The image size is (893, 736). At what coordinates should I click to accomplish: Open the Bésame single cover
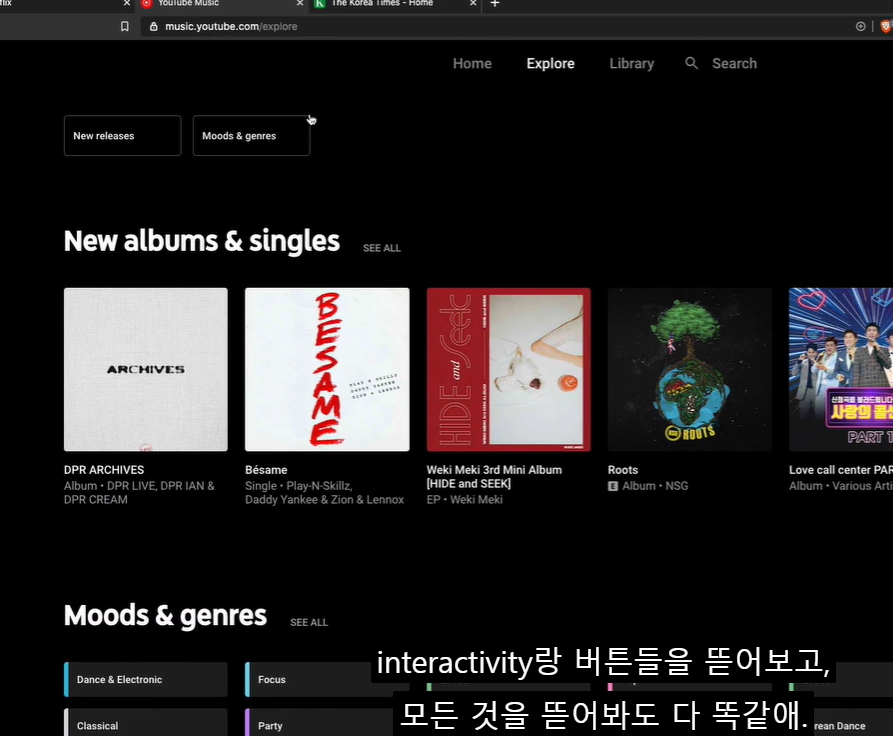(327, 370)
